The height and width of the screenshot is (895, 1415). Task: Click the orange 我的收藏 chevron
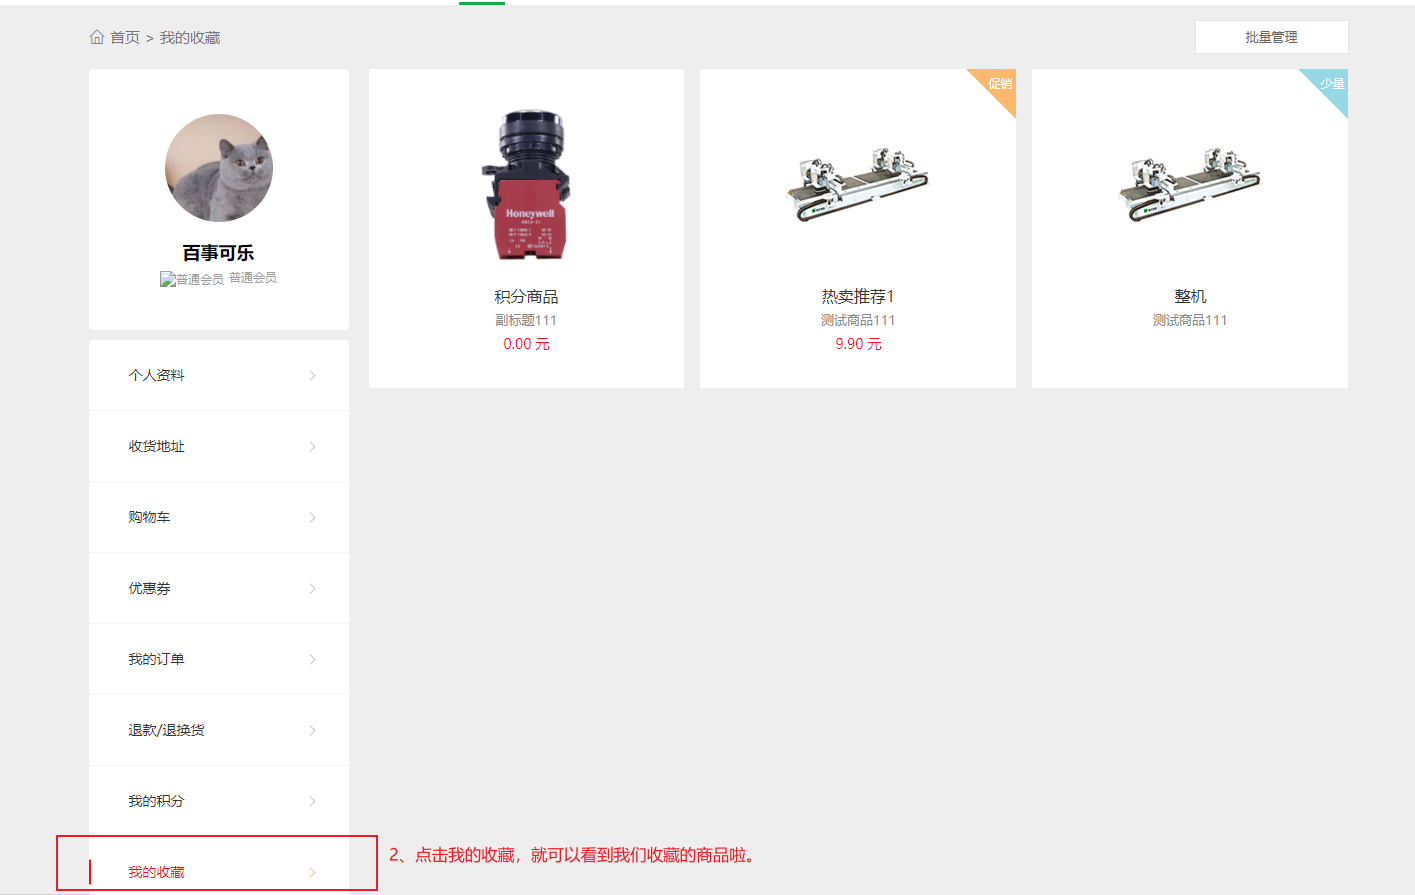(x=313, y=873)
